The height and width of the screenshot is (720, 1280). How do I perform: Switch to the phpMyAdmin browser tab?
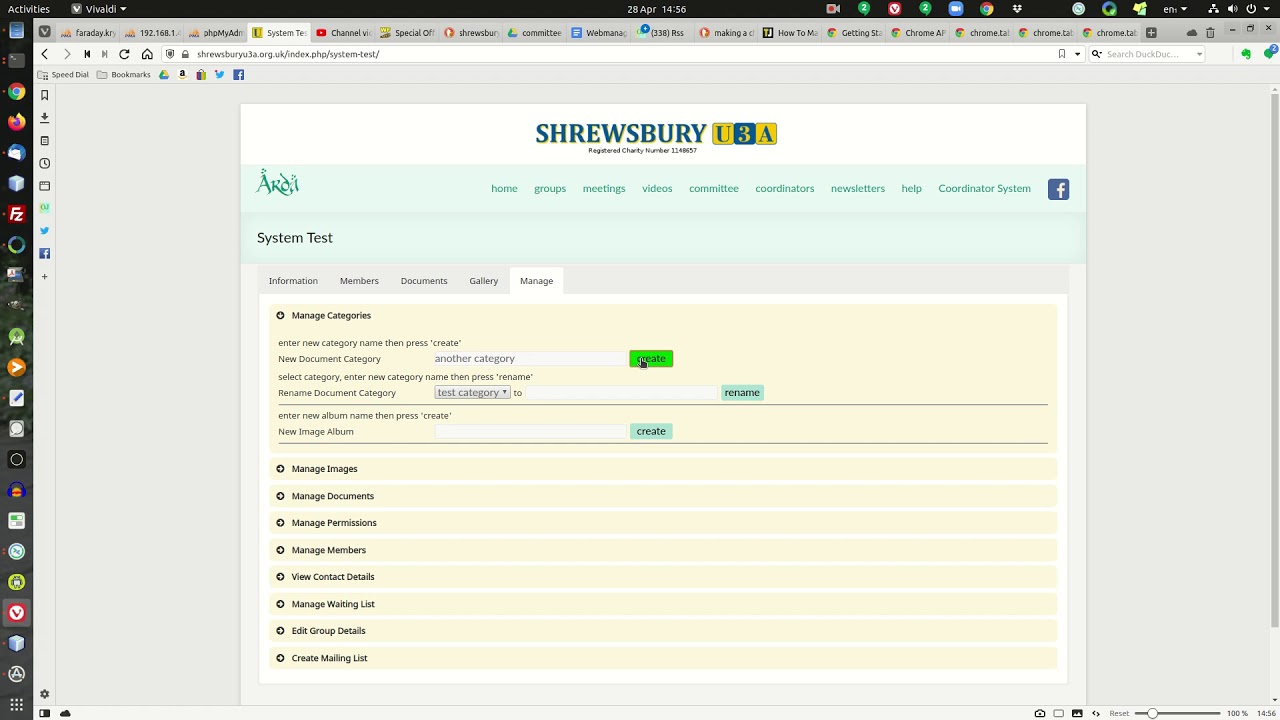(215, 33)
